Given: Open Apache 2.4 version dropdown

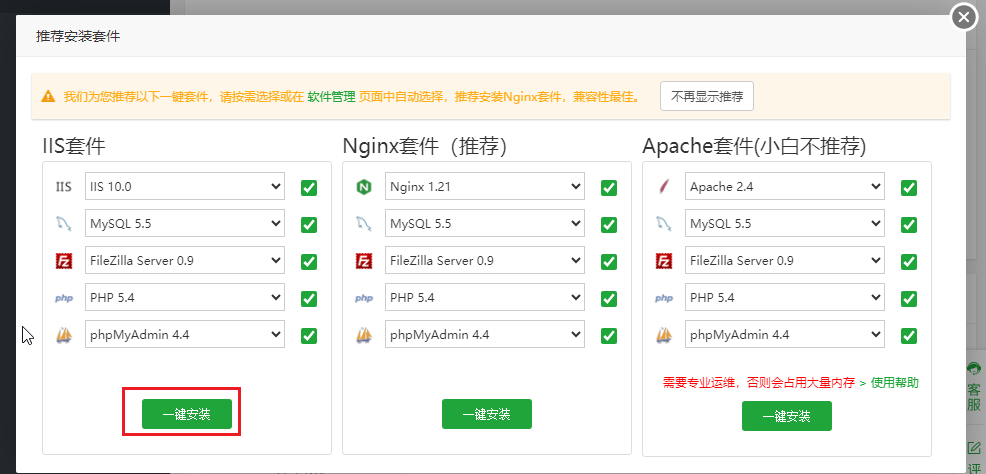Looking at the screenshot, I should (785, 186).
